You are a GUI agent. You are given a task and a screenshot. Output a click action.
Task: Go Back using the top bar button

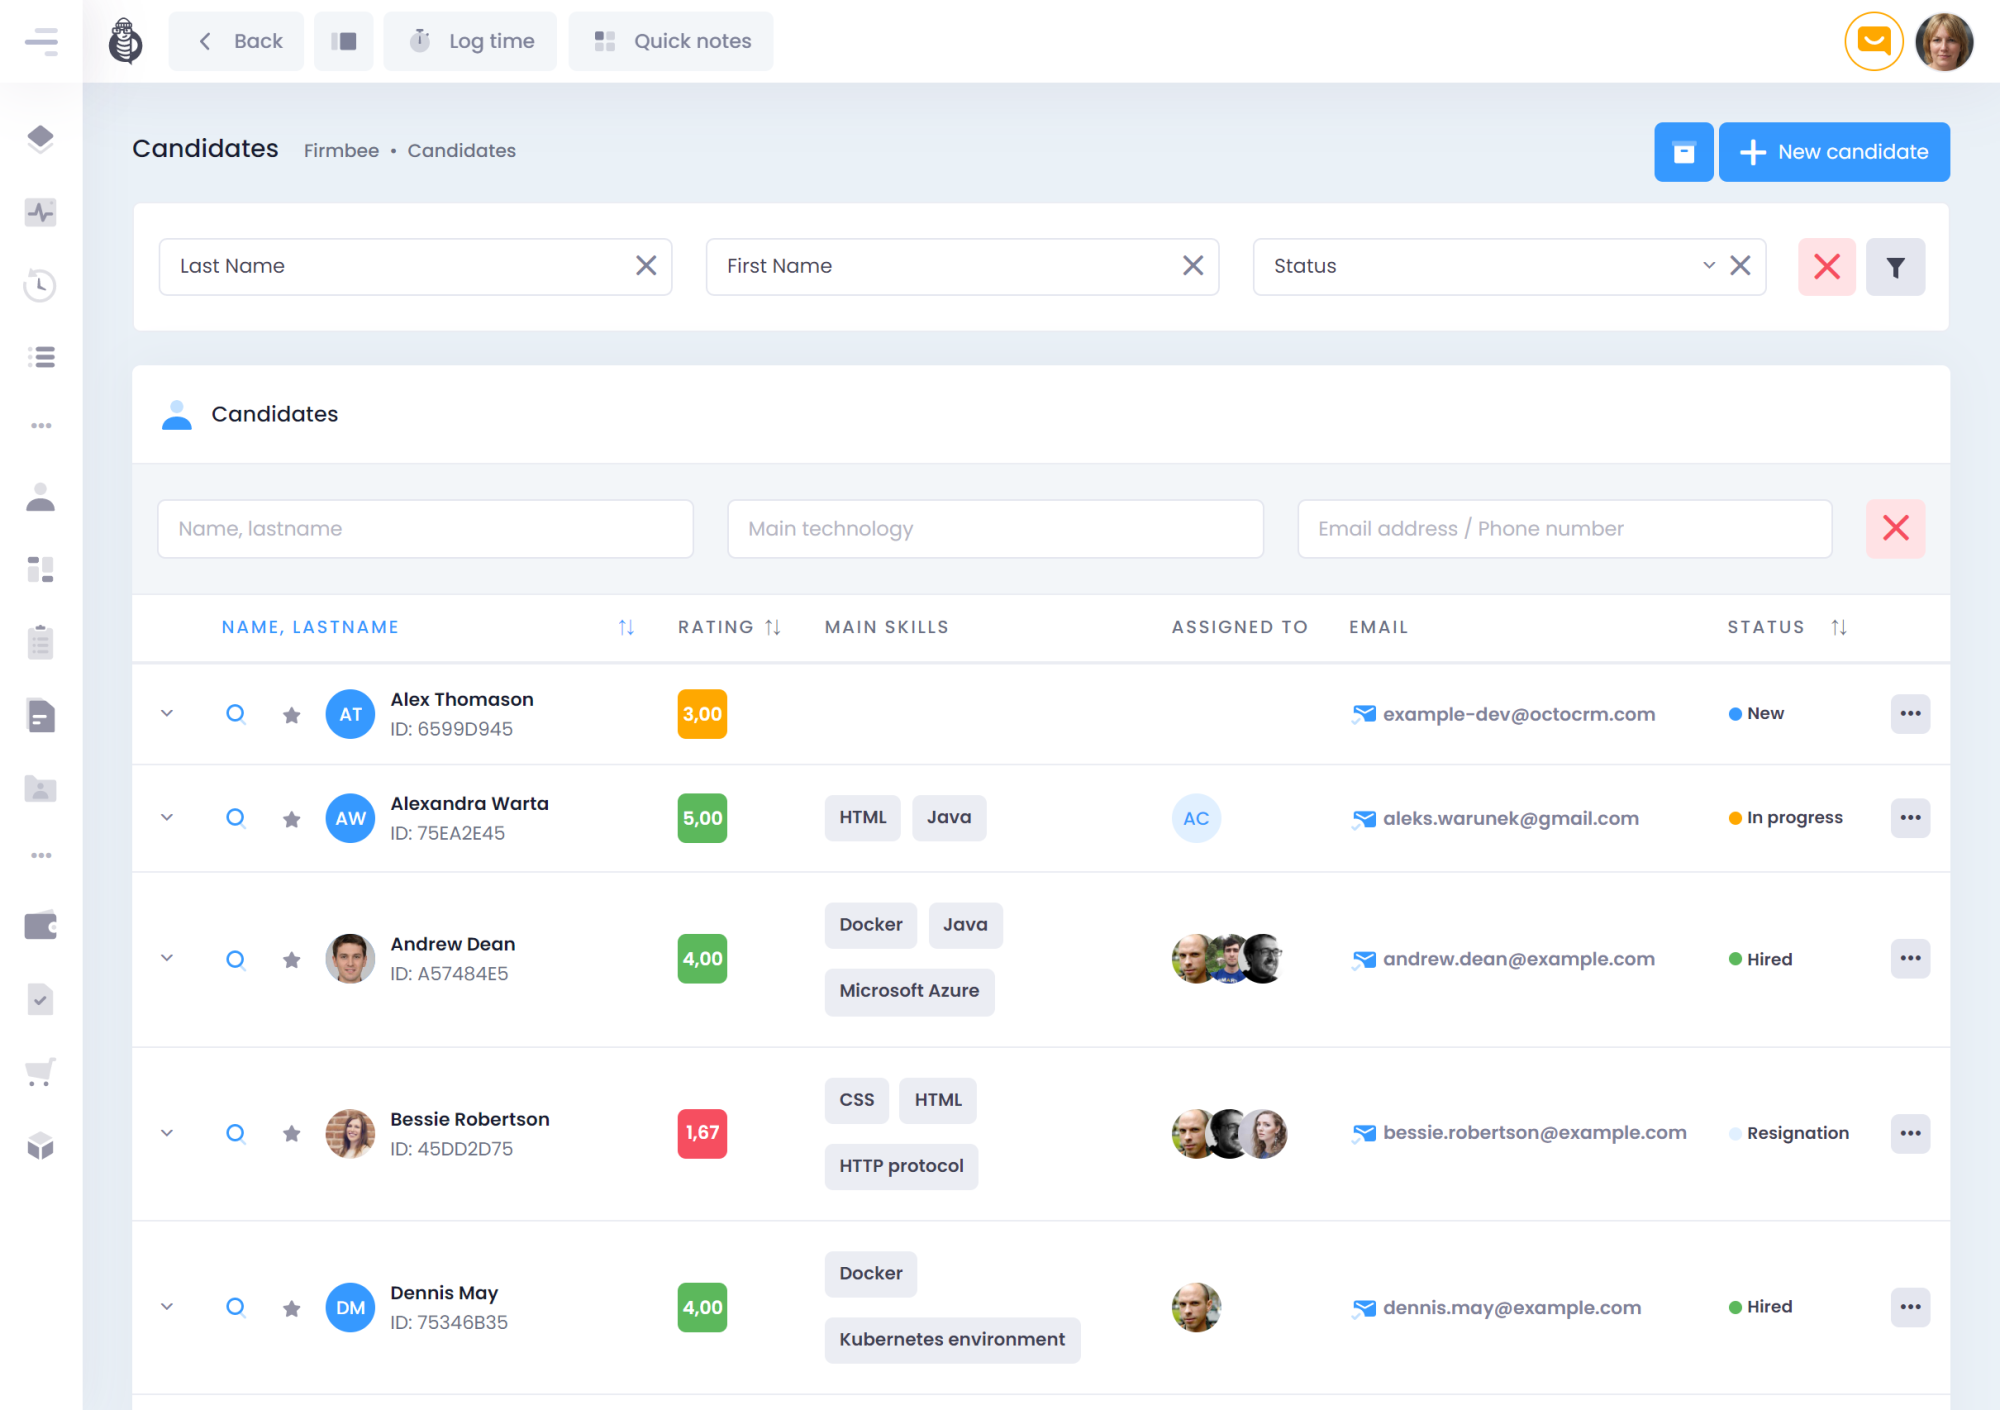point(236,41)
